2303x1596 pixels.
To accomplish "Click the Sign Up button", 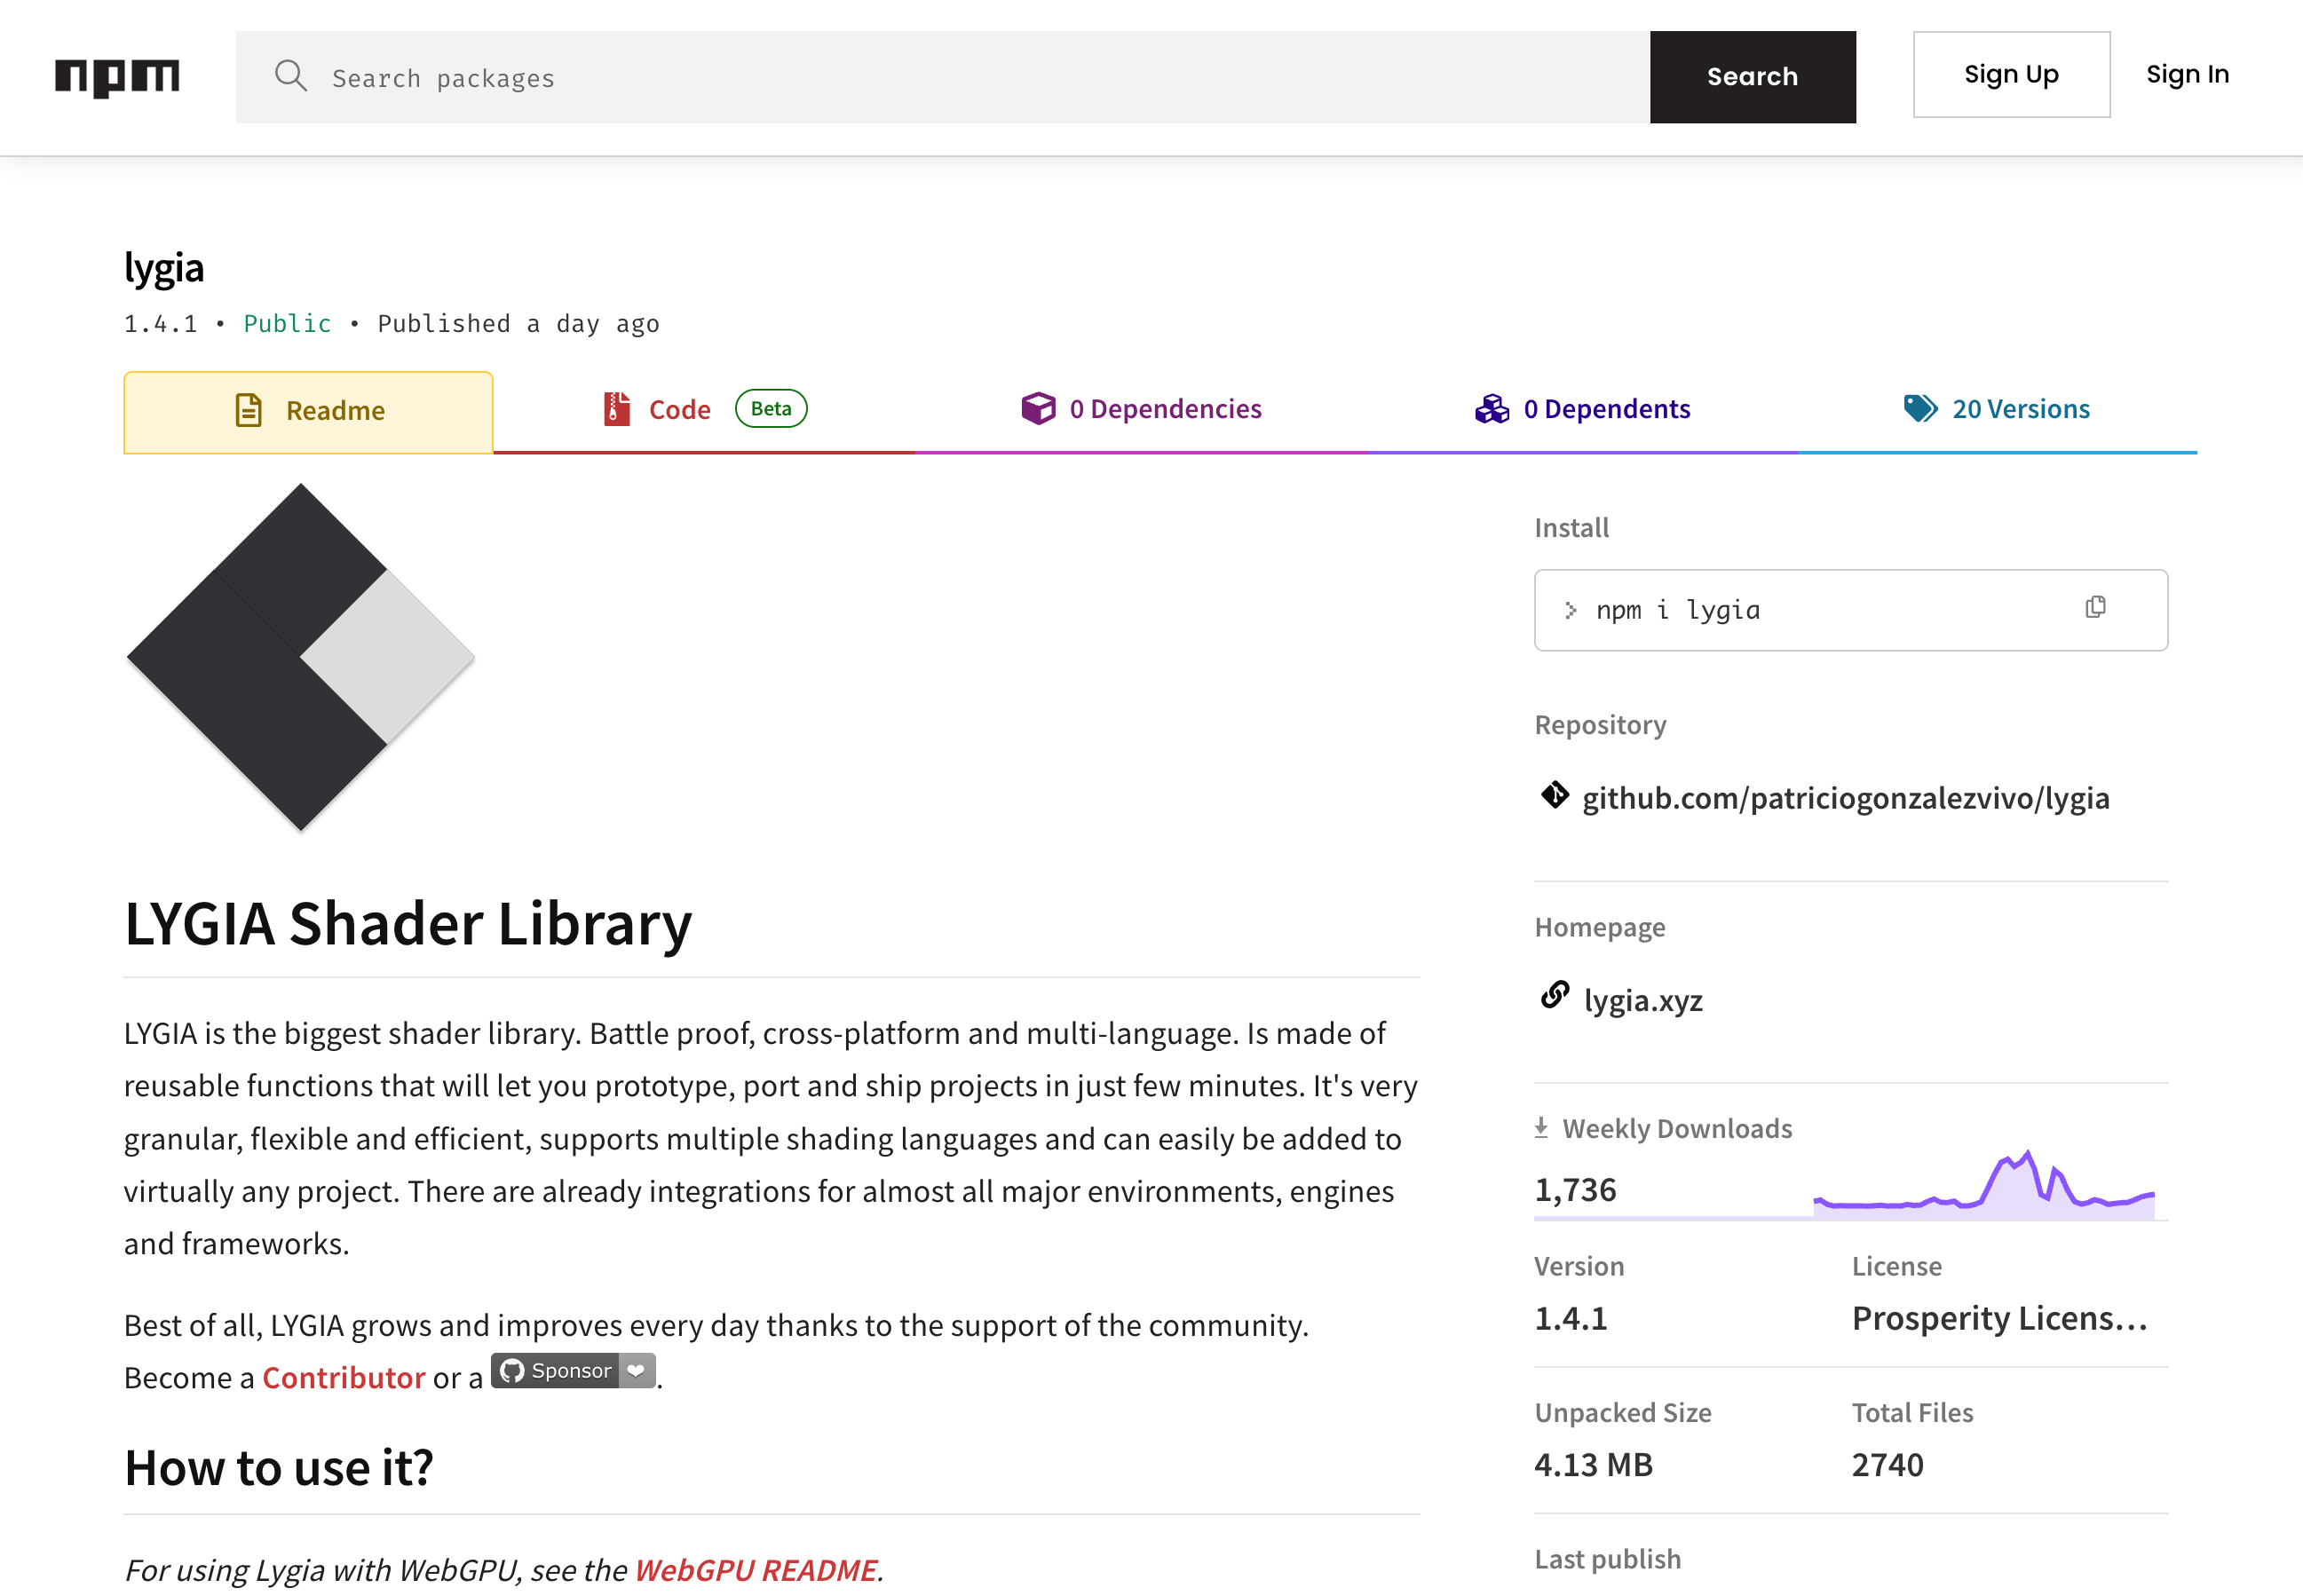I will click(x=2010, y=75).
